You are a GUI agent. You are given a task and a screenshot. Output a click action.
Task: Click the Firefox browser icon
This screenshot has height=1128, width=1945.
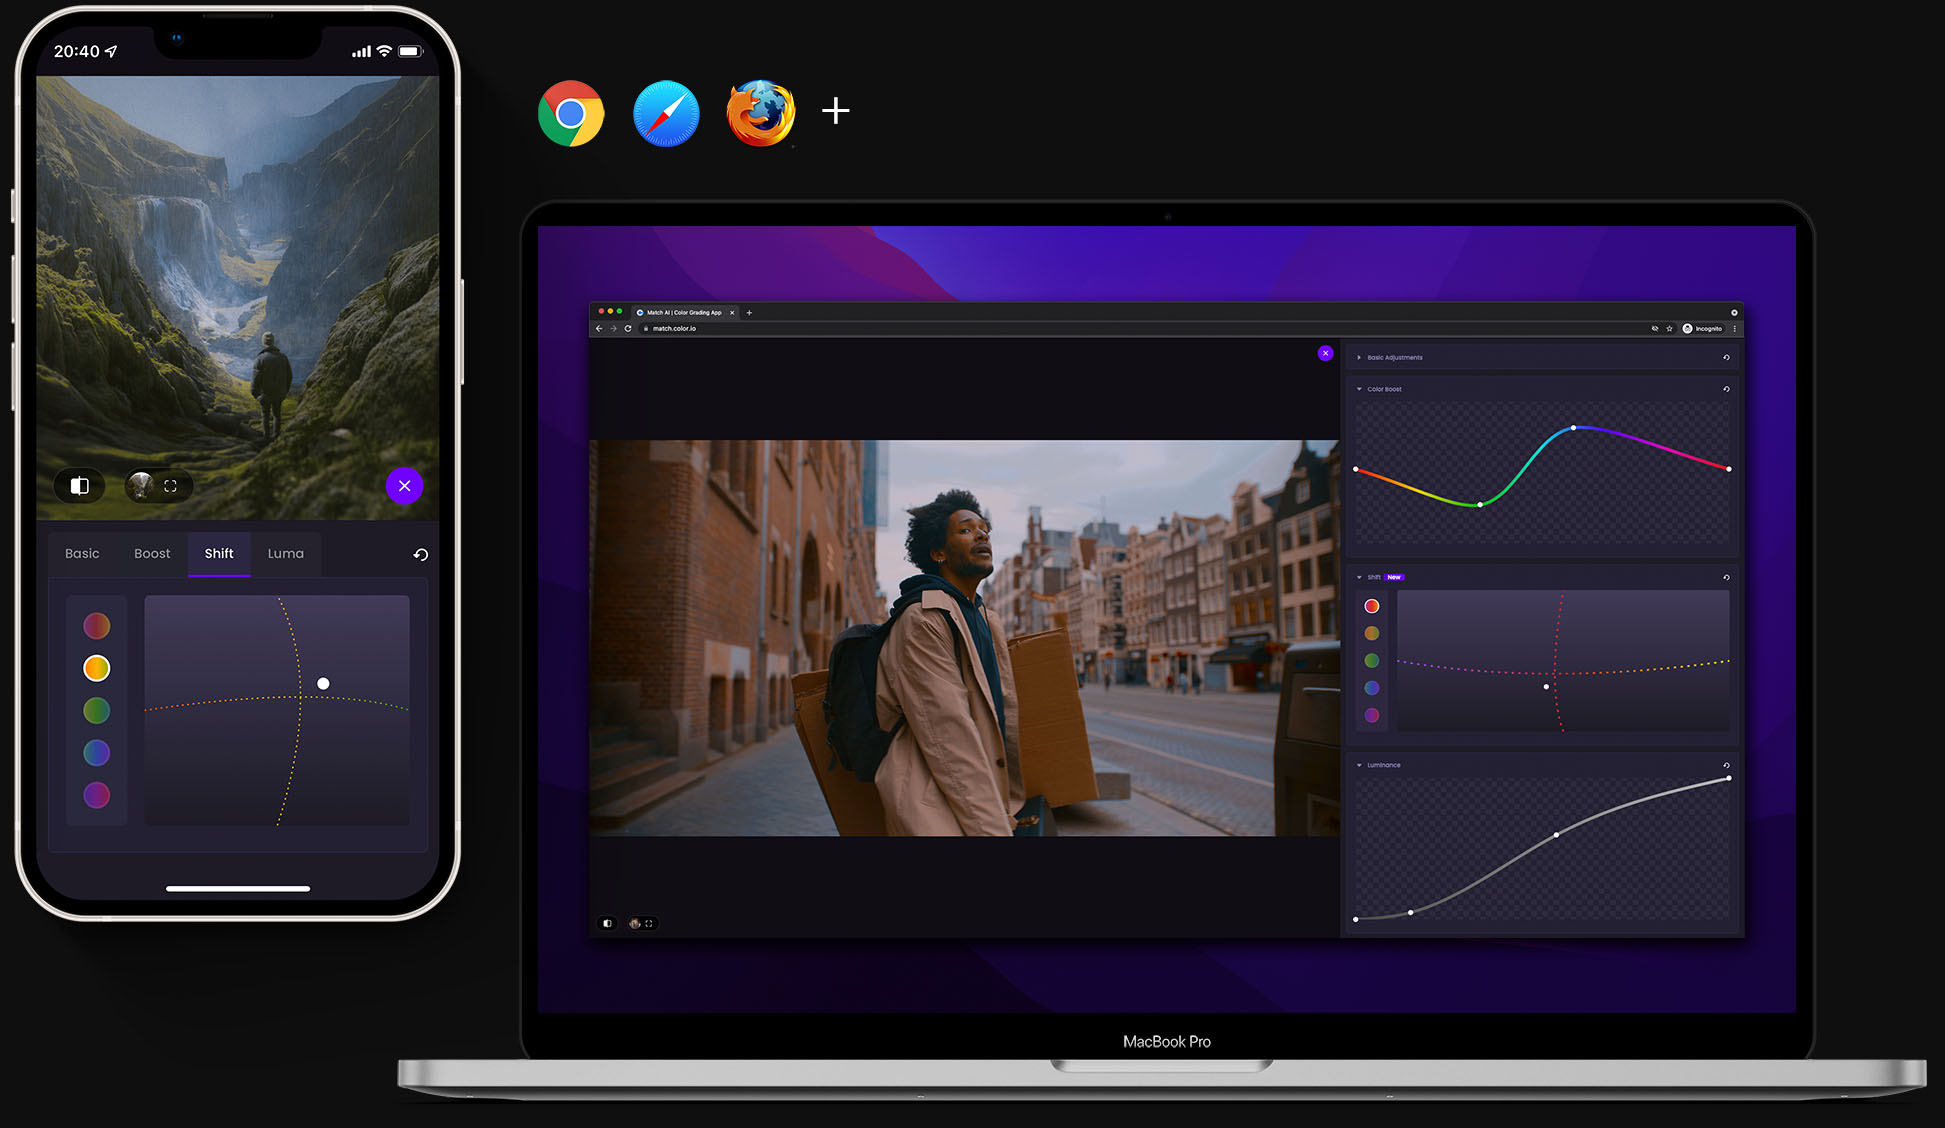click(761, 113)
